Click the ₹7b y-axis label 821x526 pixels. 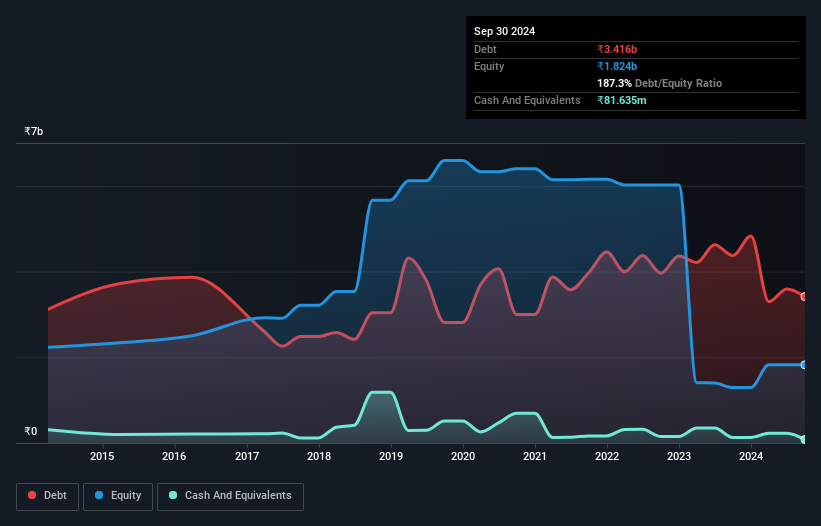tap(34, 131)
